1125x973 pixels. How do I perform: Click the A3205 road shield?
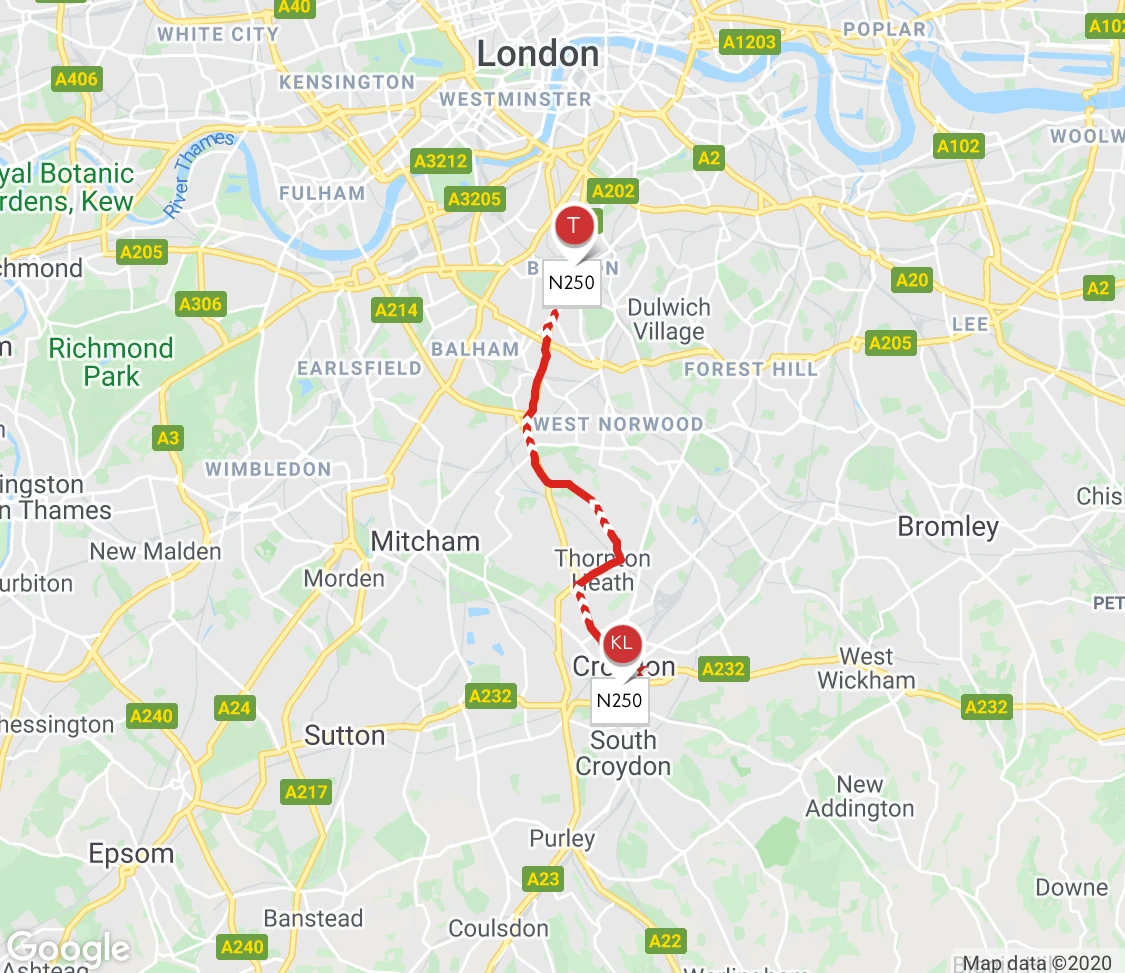[474, 199]
